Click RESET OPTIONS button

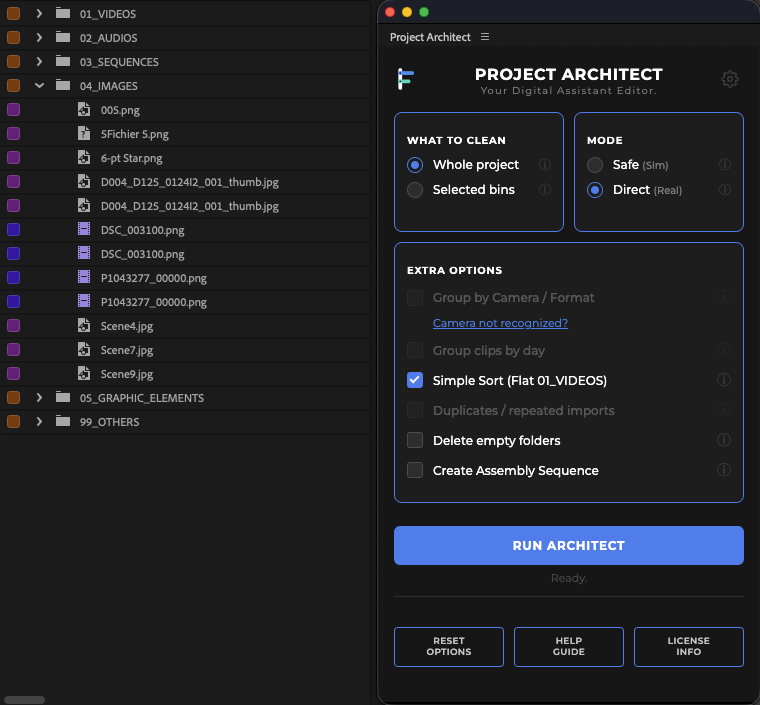449,646
